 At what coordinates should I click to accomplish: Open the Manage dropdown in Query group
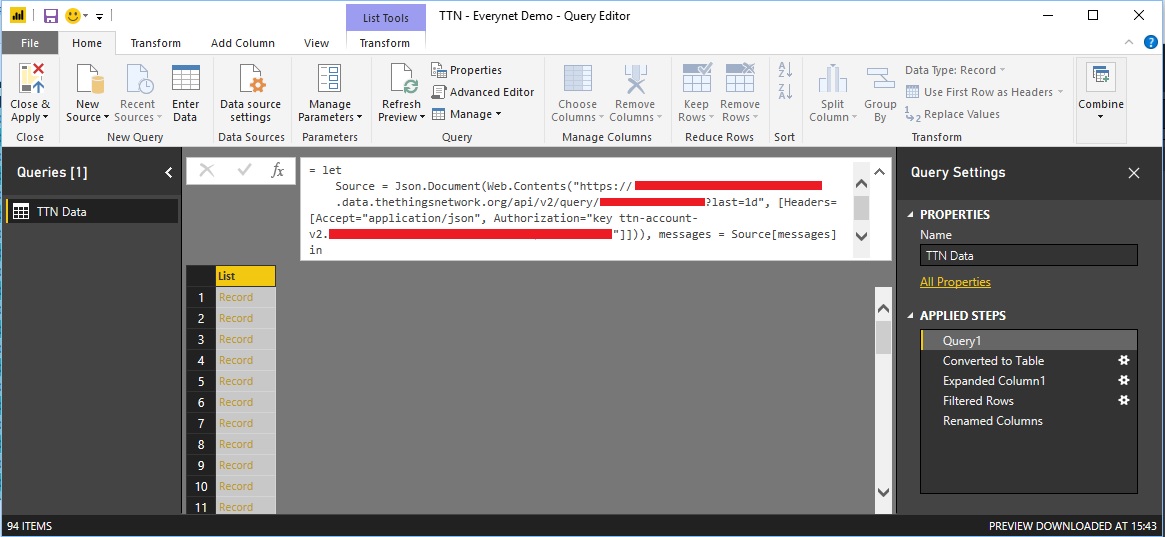click(x=467, y=114)
